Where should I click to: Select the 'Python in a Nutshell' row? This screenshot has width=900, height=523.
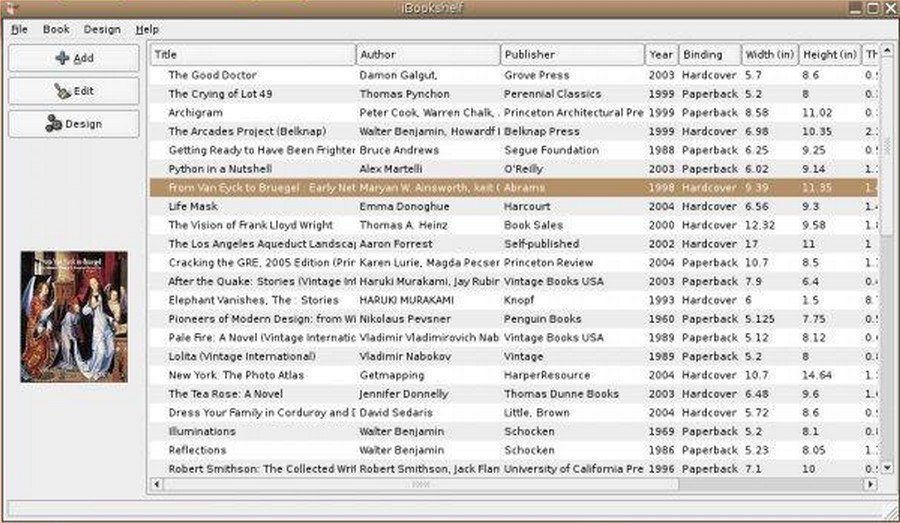click(x=514, y=169)
